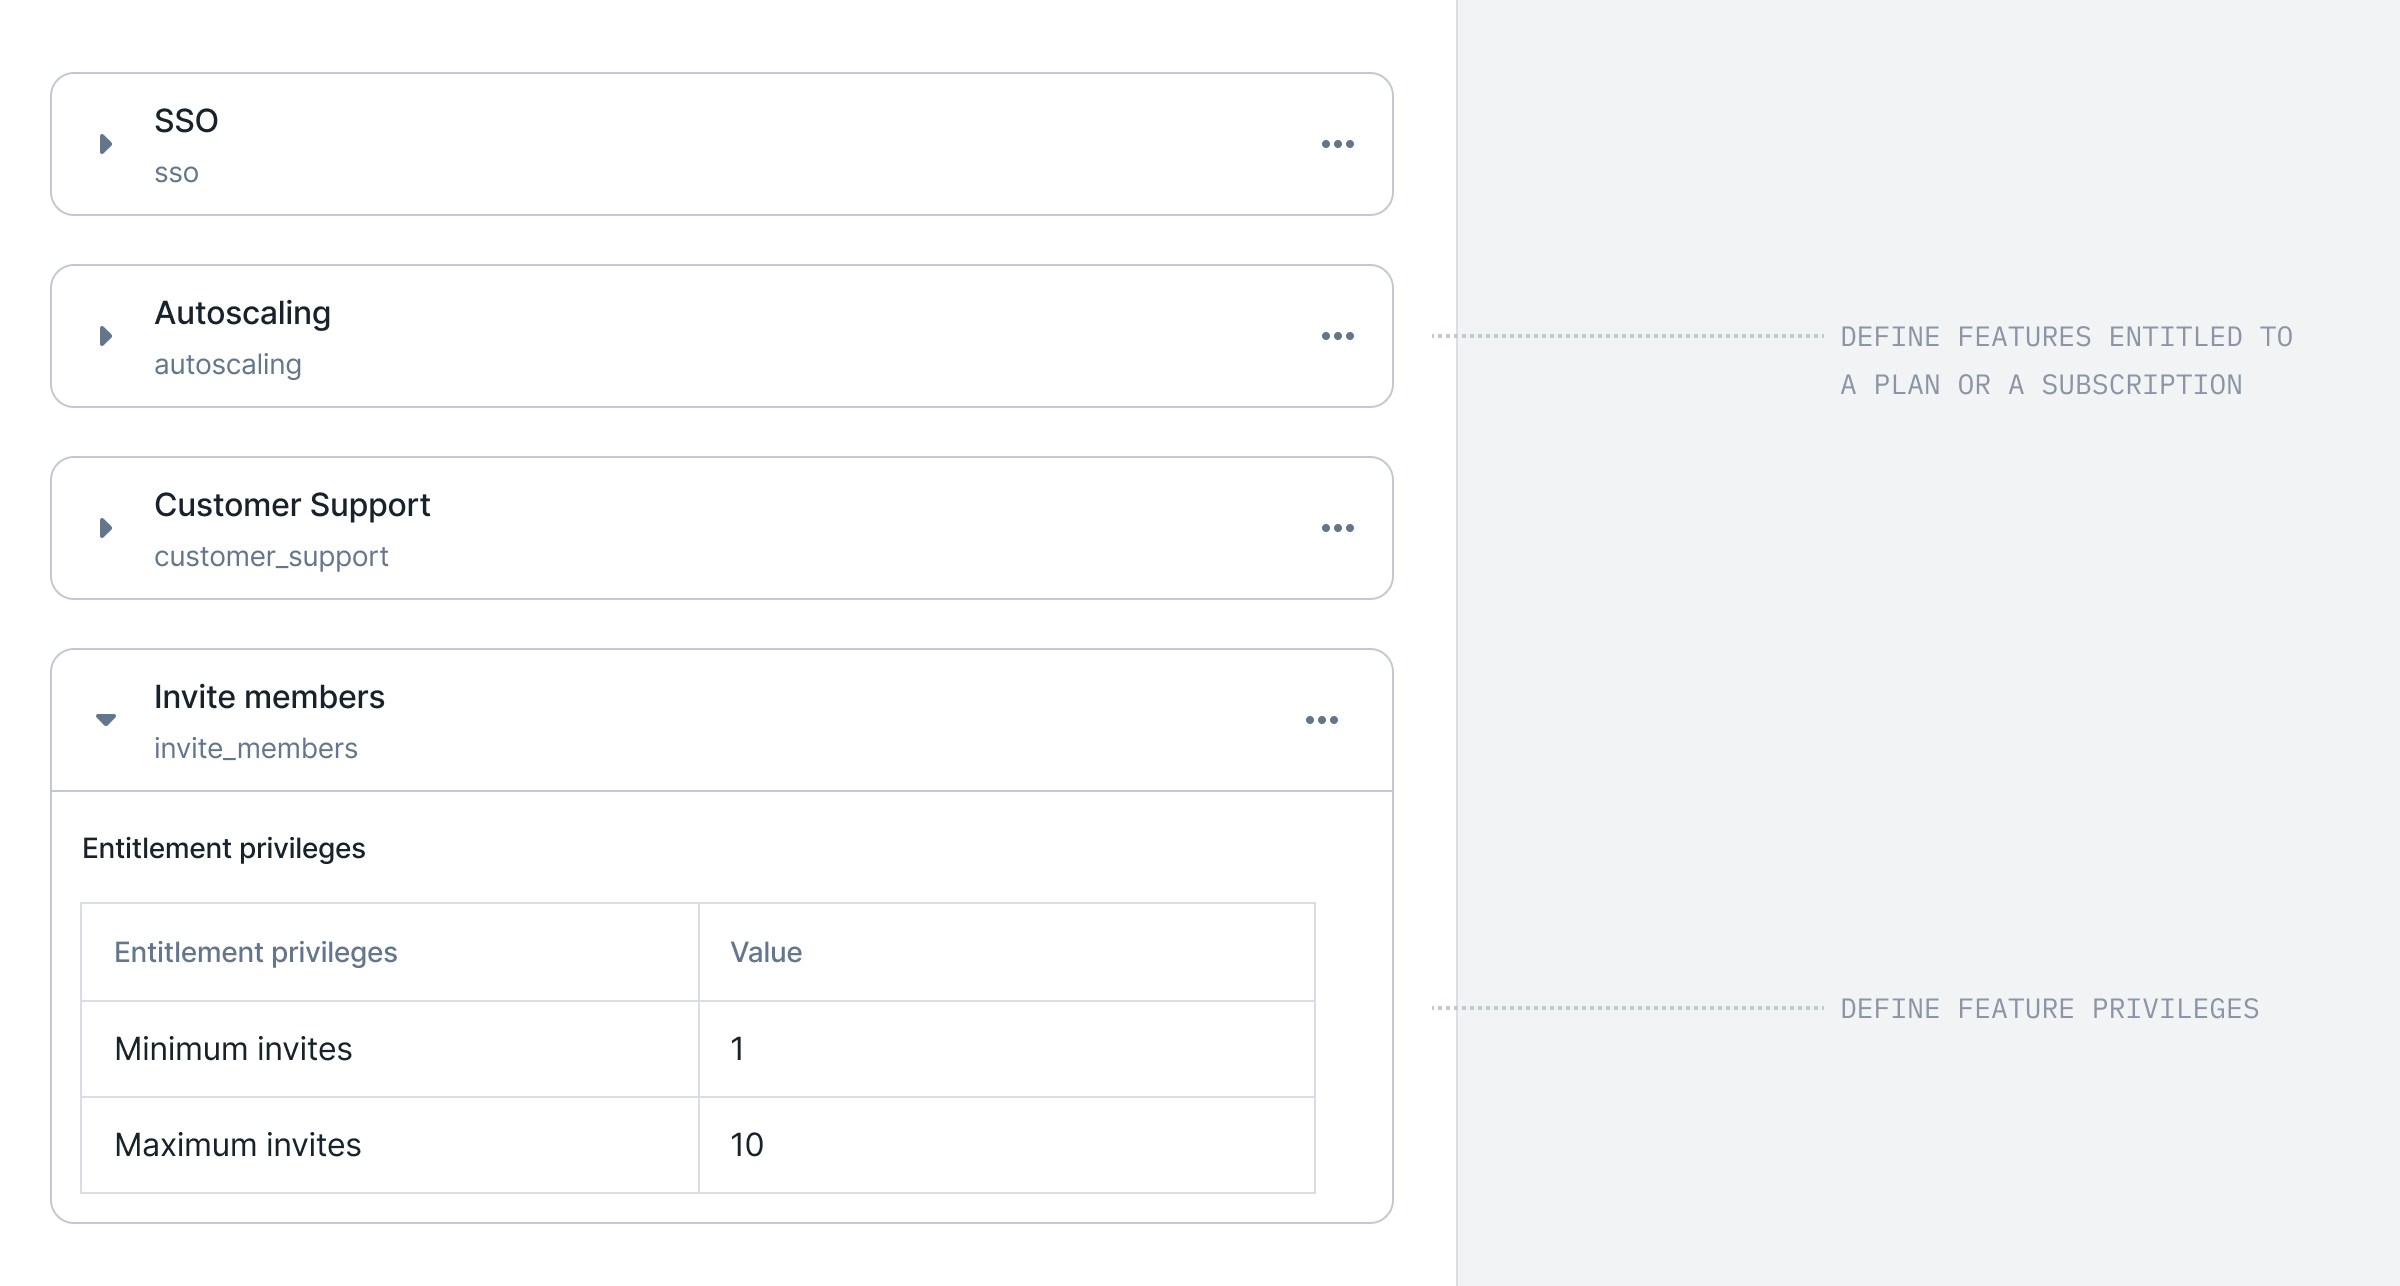Click the invite_members identifier text

tap(256, 749)
